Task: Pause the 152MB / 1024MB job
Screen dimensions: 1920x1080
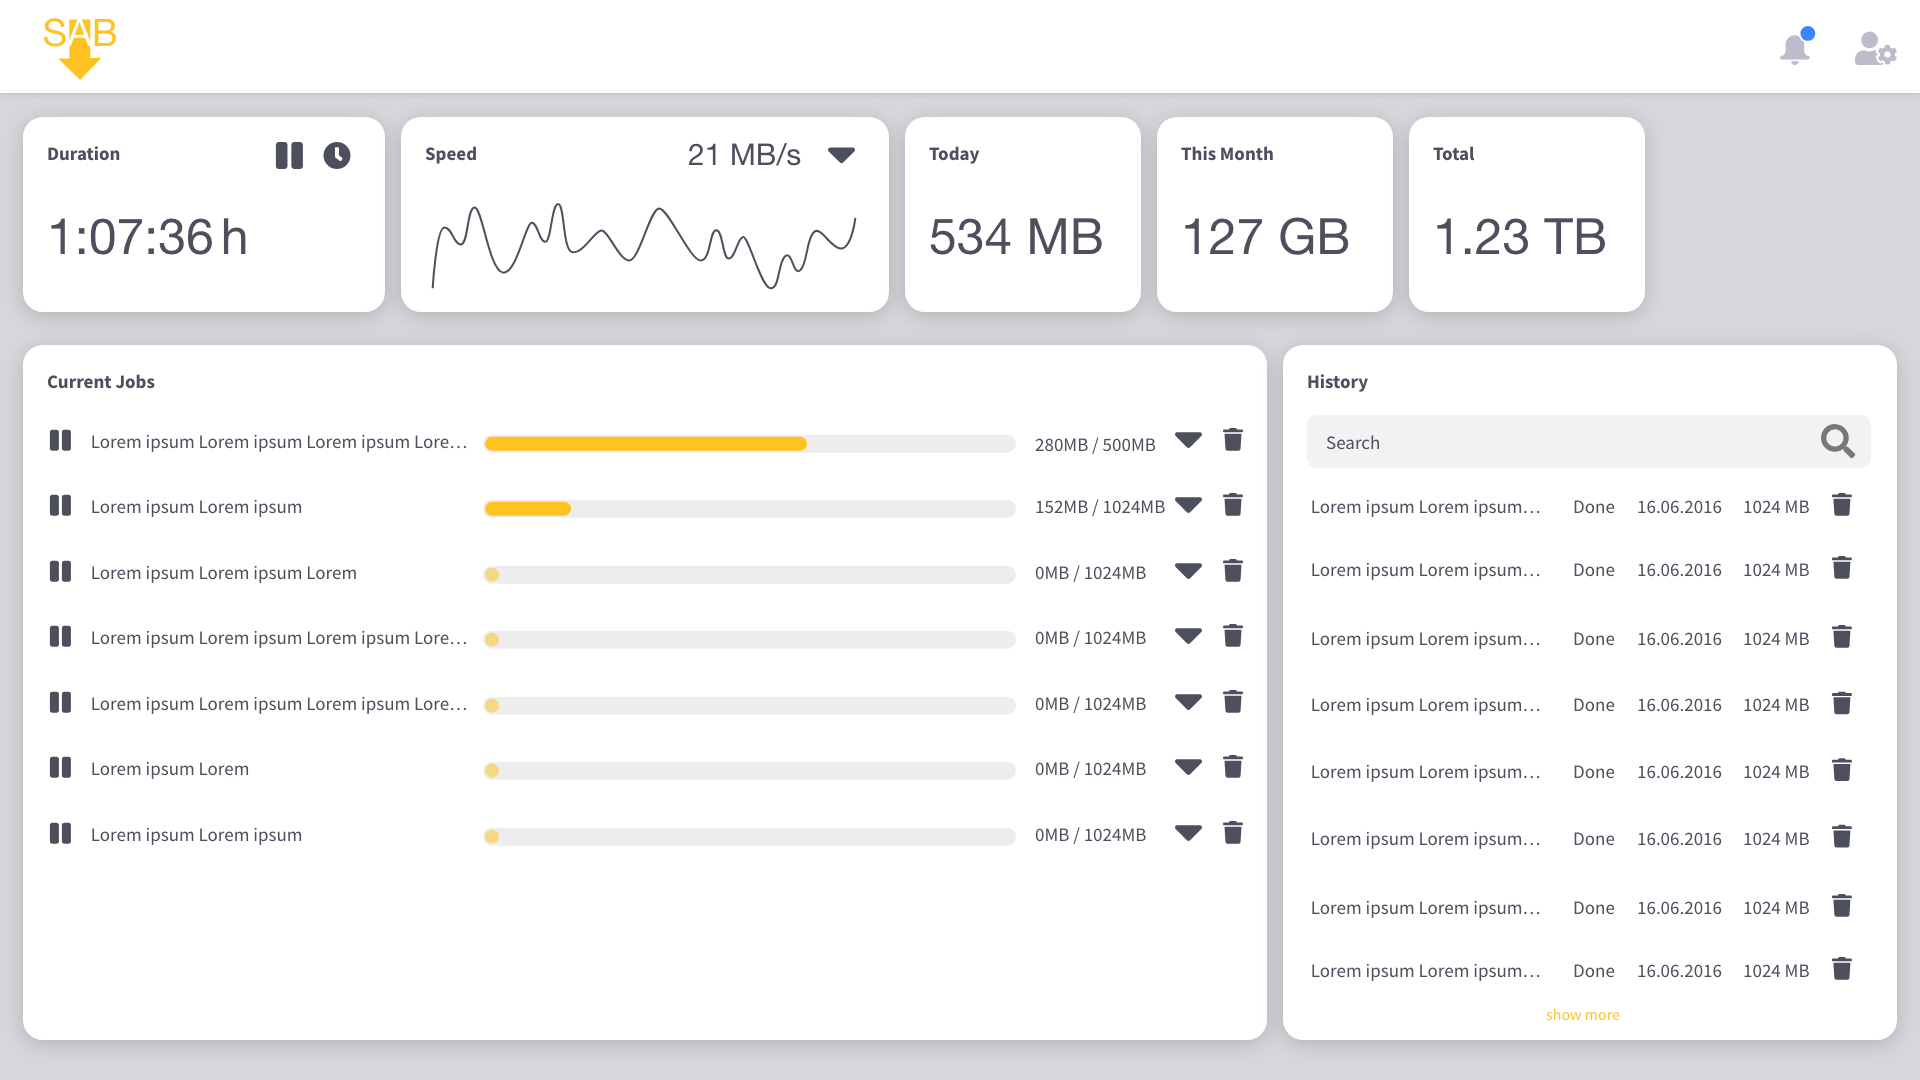Action: [60, 505]
